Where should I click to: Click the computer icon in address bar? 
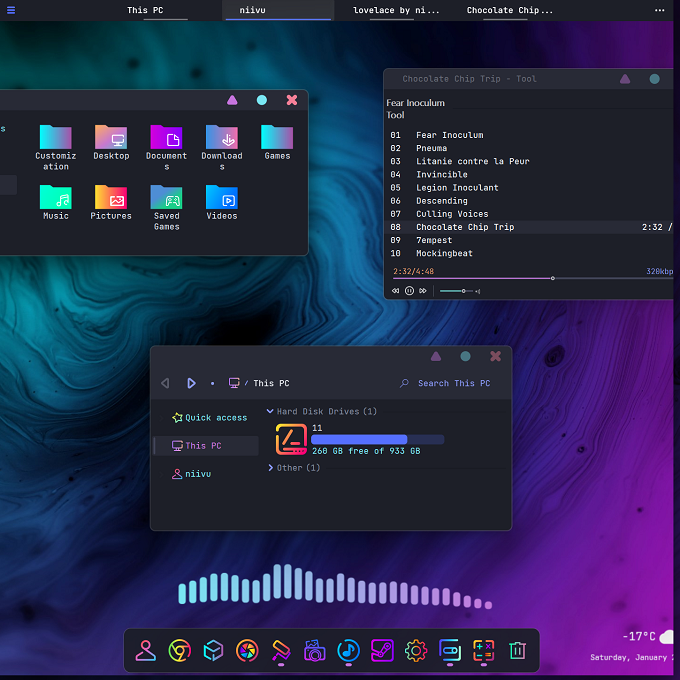[x=234, y=383]
